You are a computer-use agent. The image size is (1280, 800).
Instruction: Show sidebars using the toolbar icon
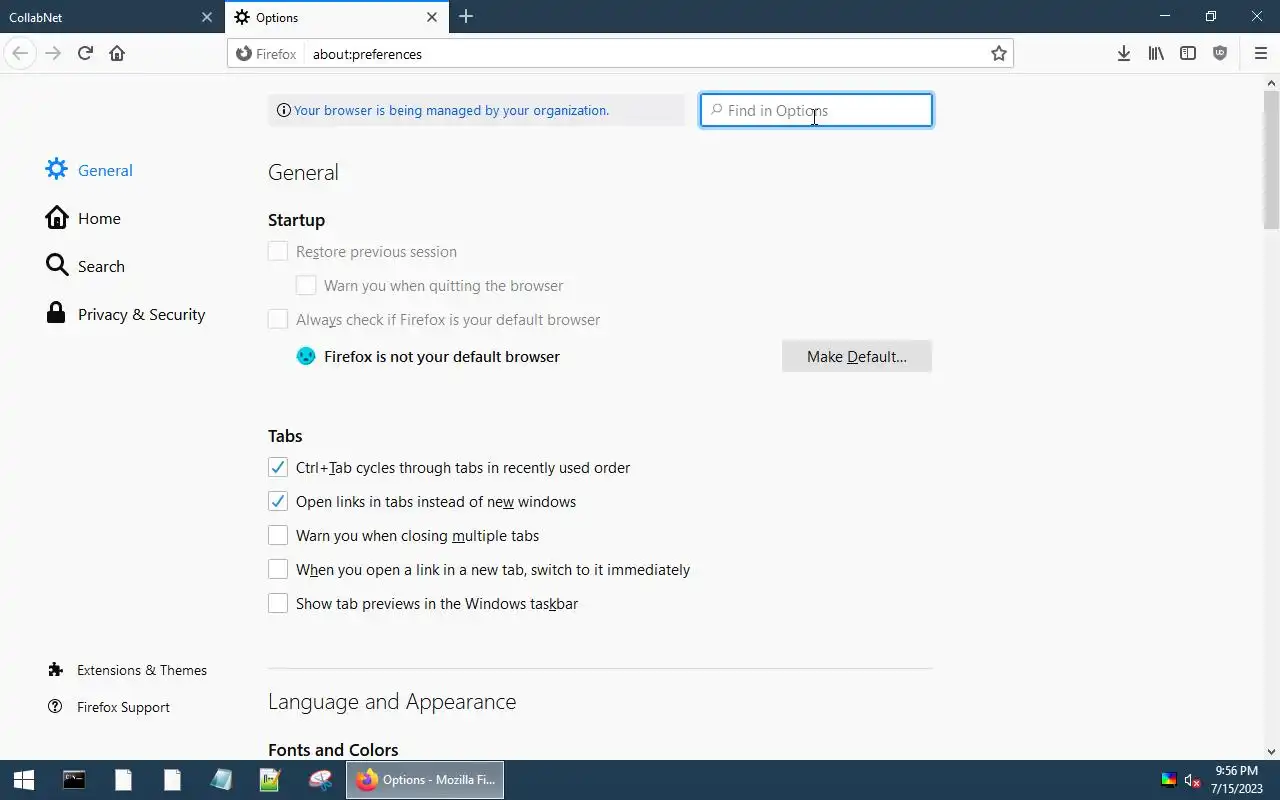point(1188,53)
